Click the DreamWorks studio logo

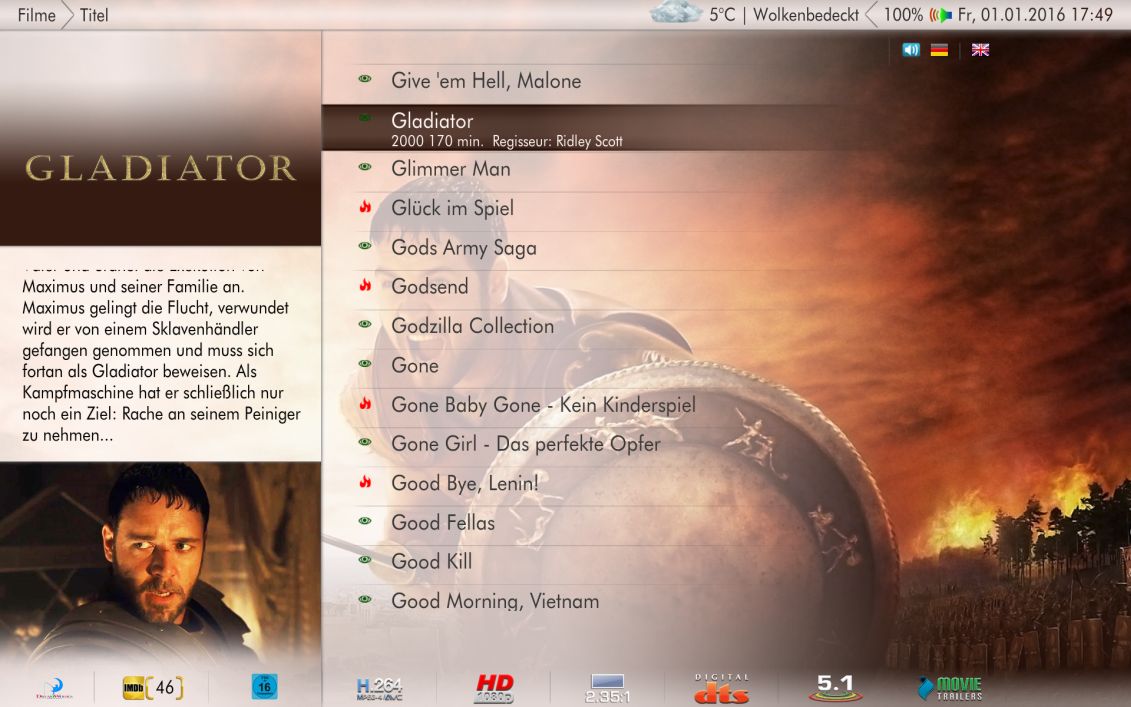tap(54, 688)
